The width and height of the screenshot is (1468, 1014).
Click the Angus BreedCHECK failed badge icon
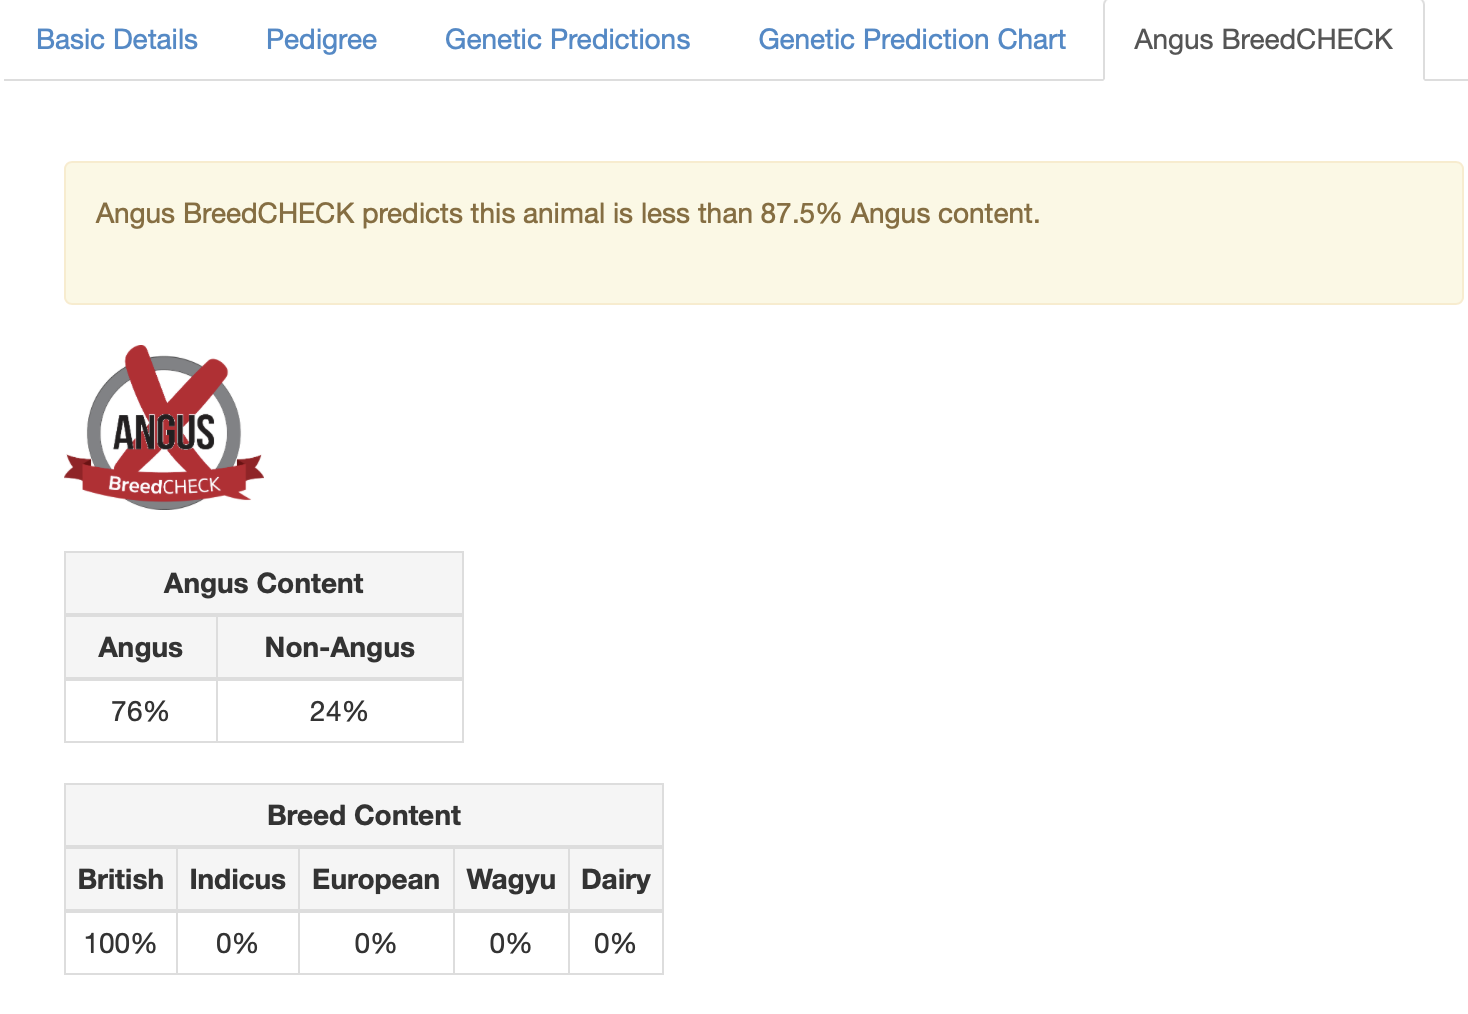click(164, 428)
